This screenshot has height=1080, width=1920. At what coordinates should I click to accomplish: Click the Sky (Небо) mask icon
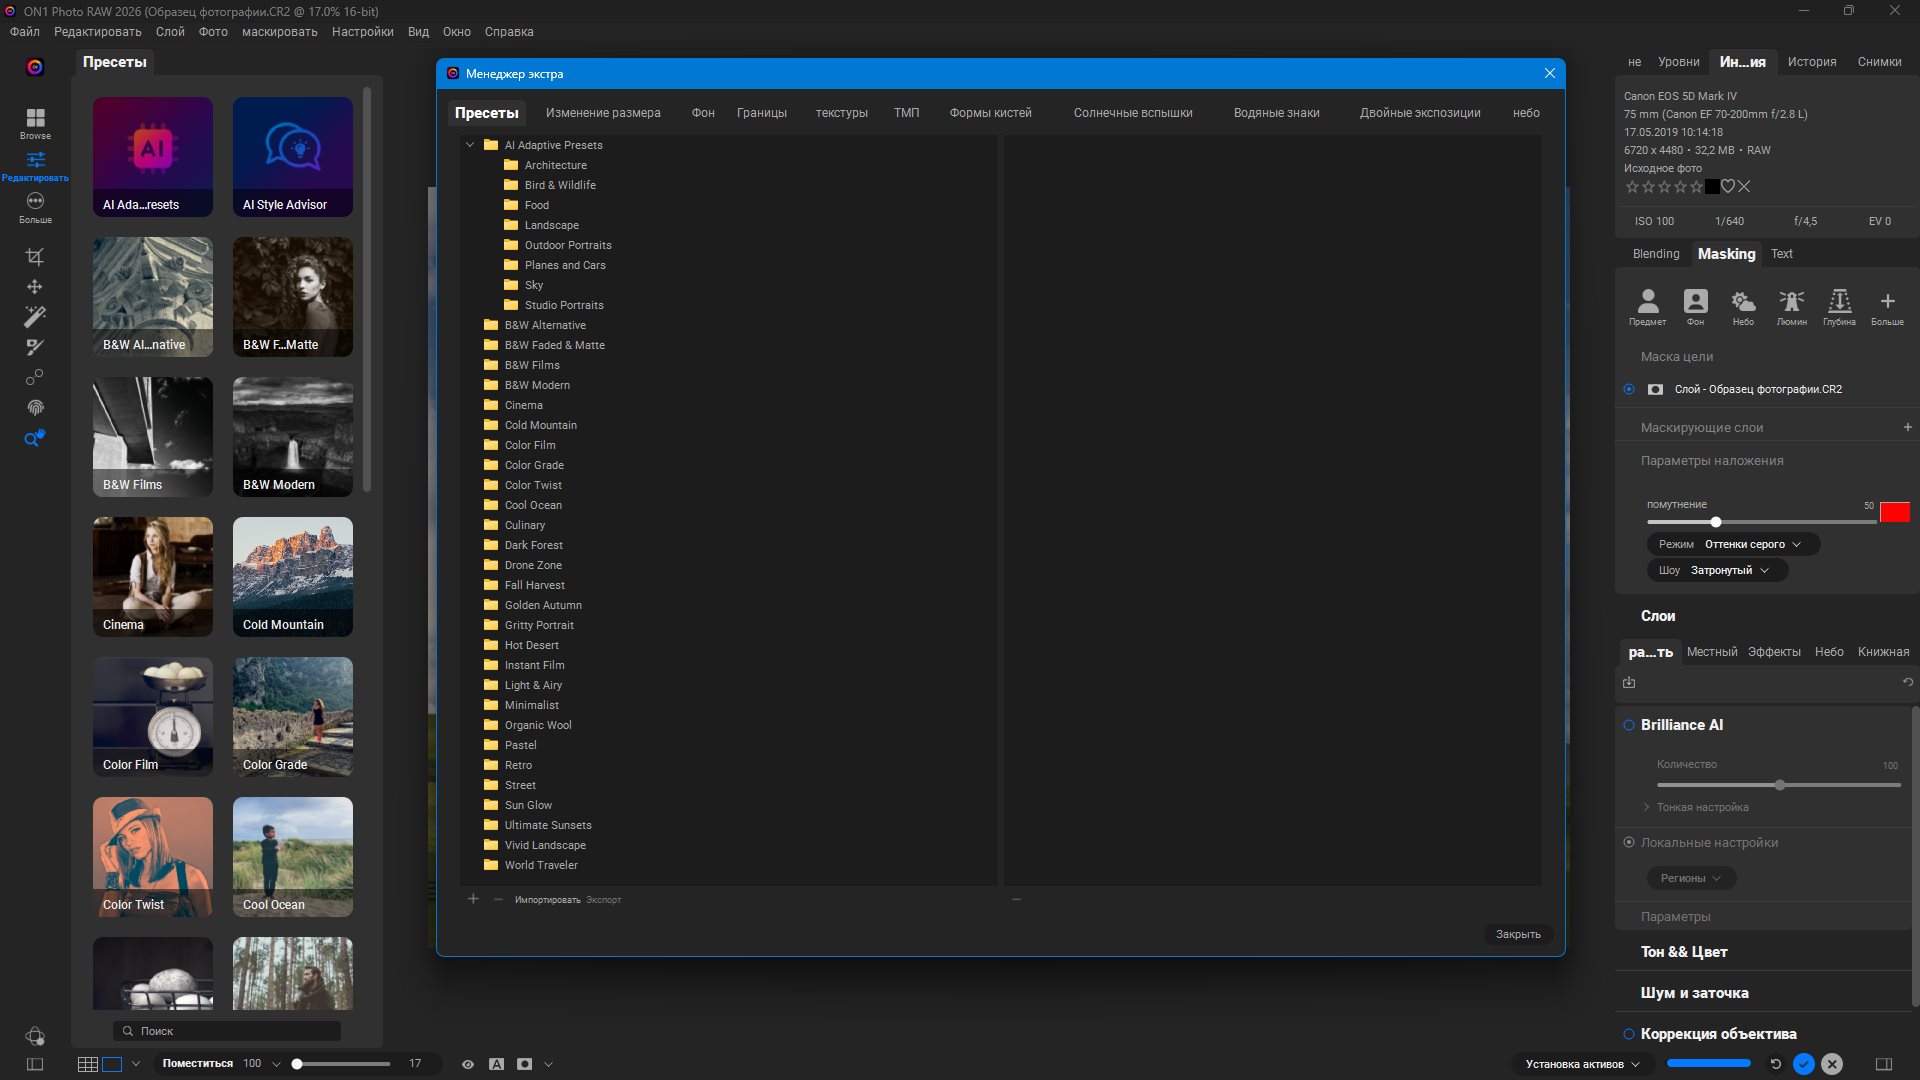coord(1743,303)
